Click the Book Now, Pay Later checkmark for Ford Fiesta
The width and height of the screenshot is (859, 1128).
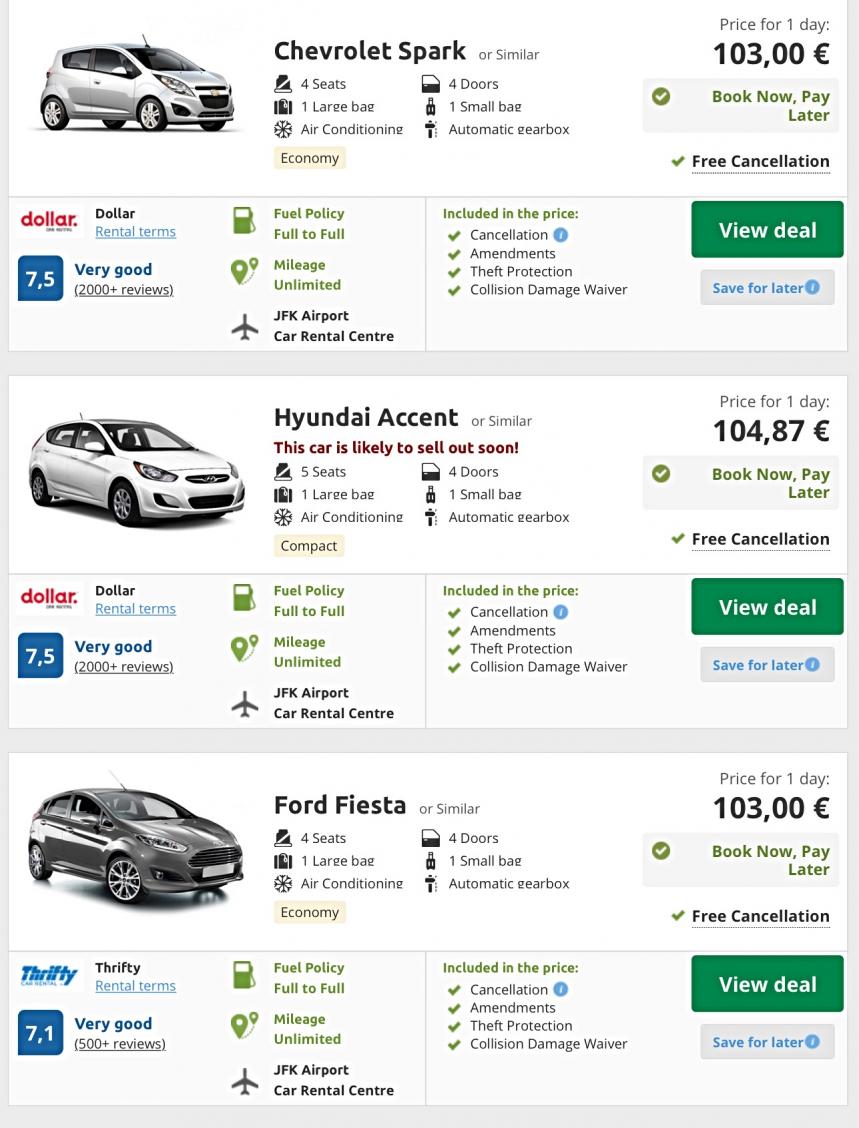click(661, 851)
